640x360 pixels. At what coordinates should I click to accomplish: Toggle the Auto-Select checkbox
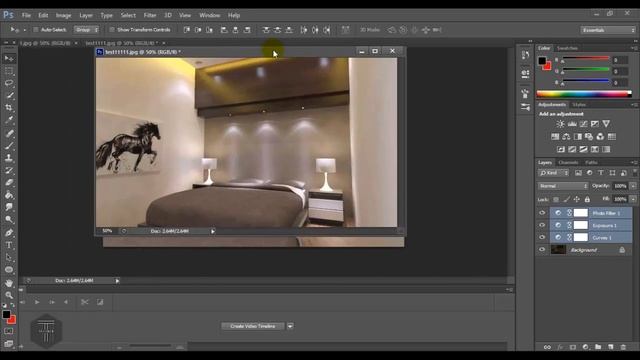36,30
